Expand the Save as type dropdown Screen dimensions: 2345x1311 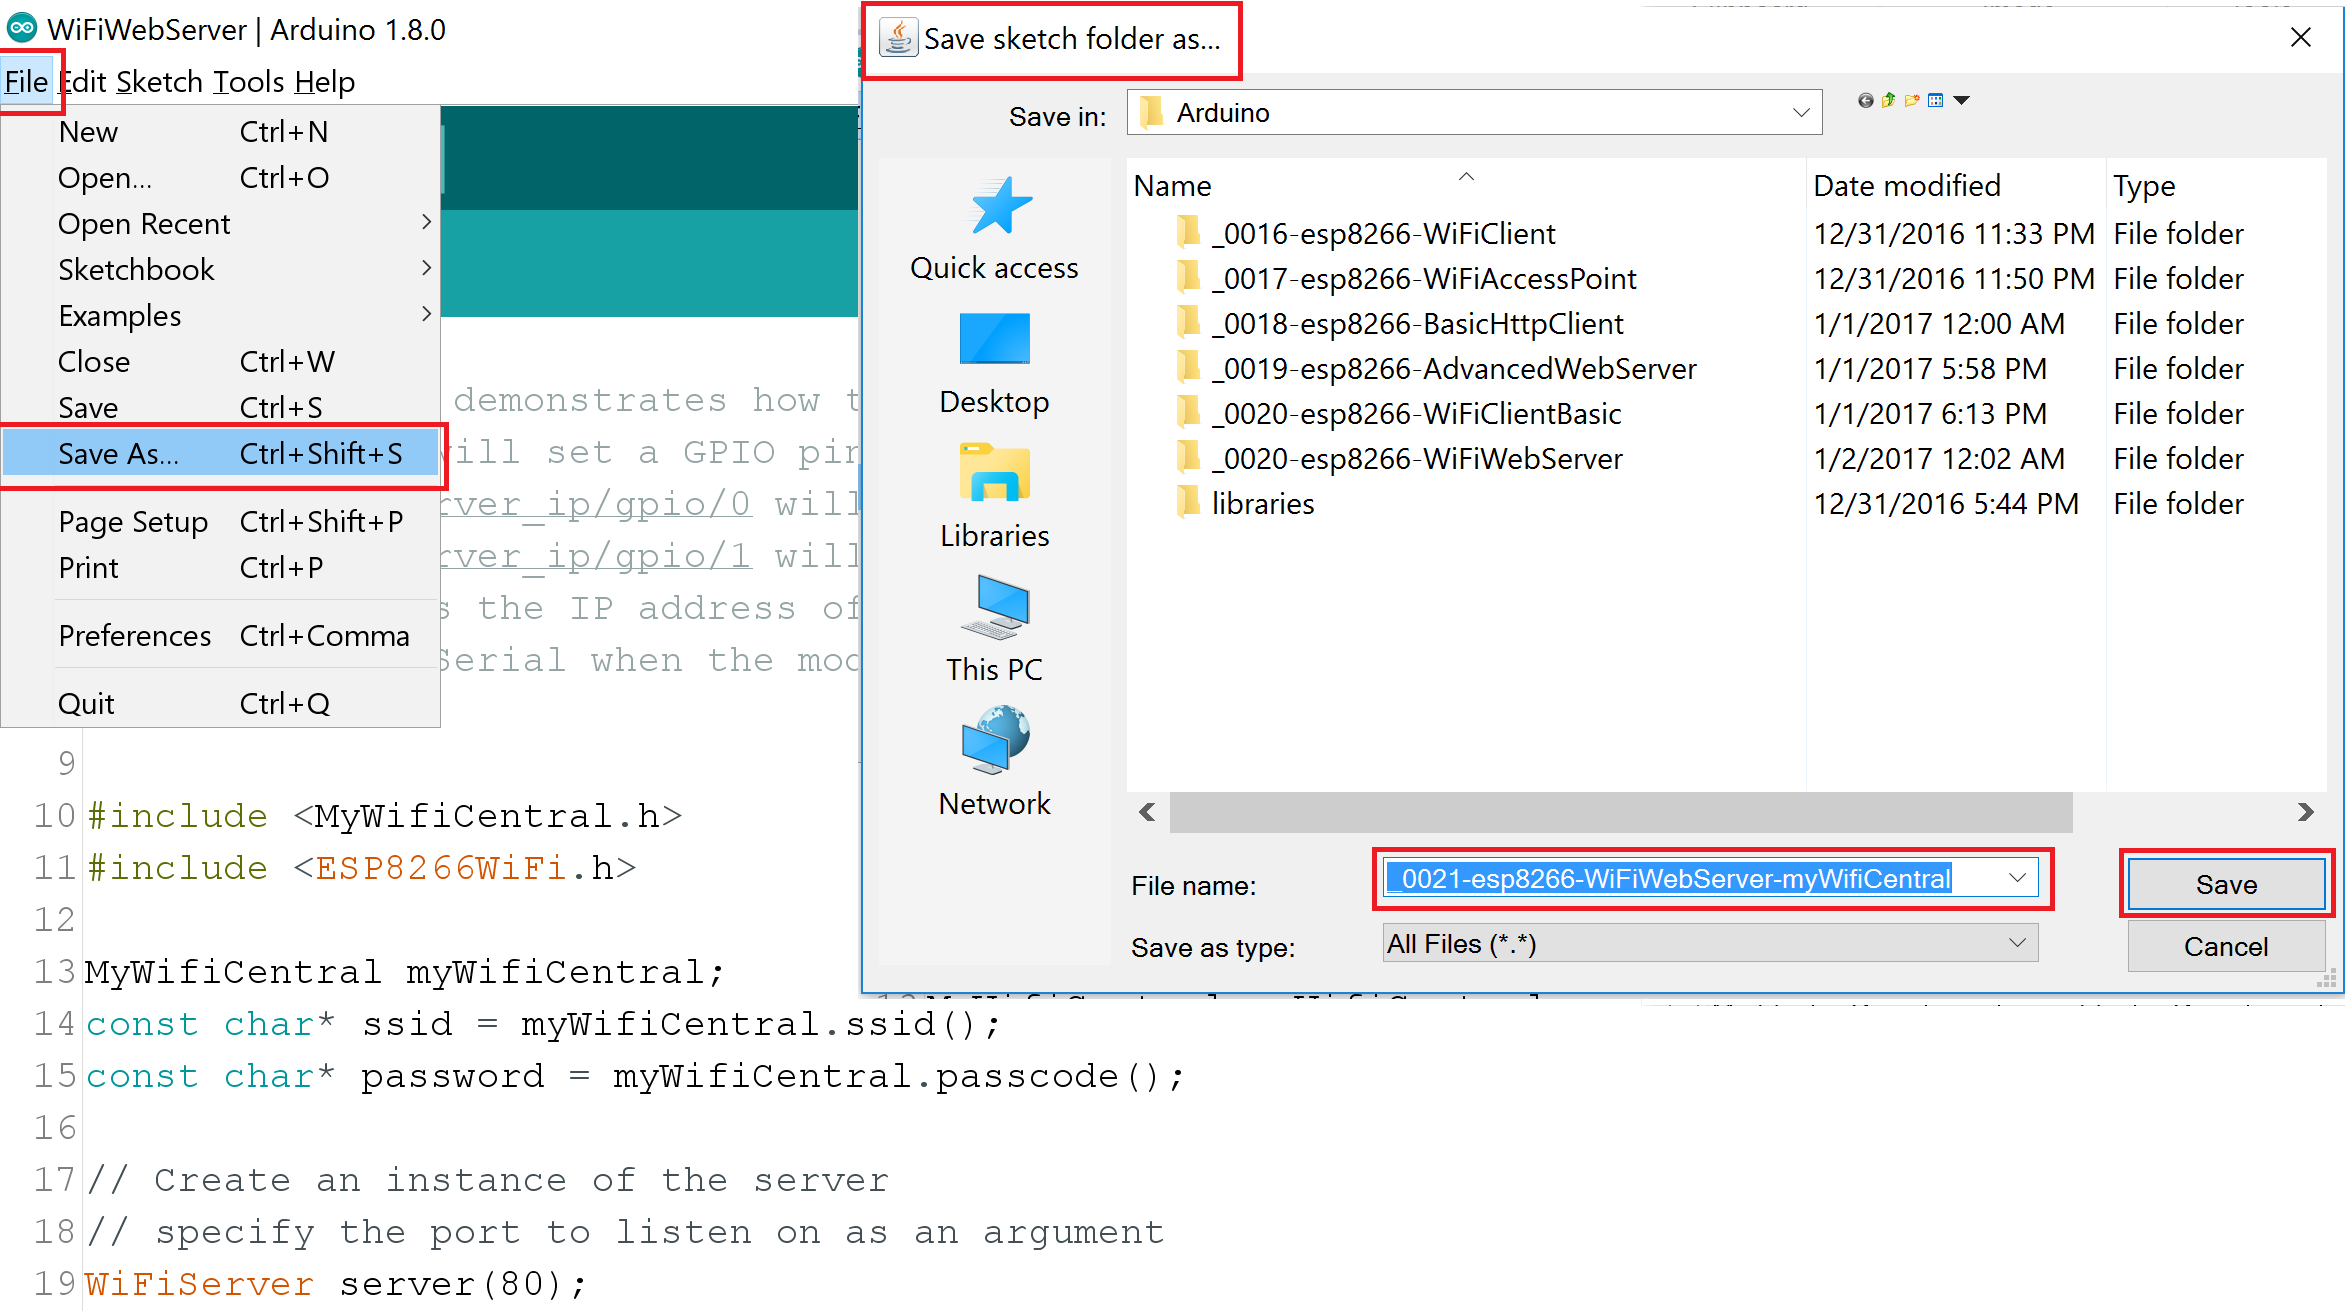[x=2017, y=943]
